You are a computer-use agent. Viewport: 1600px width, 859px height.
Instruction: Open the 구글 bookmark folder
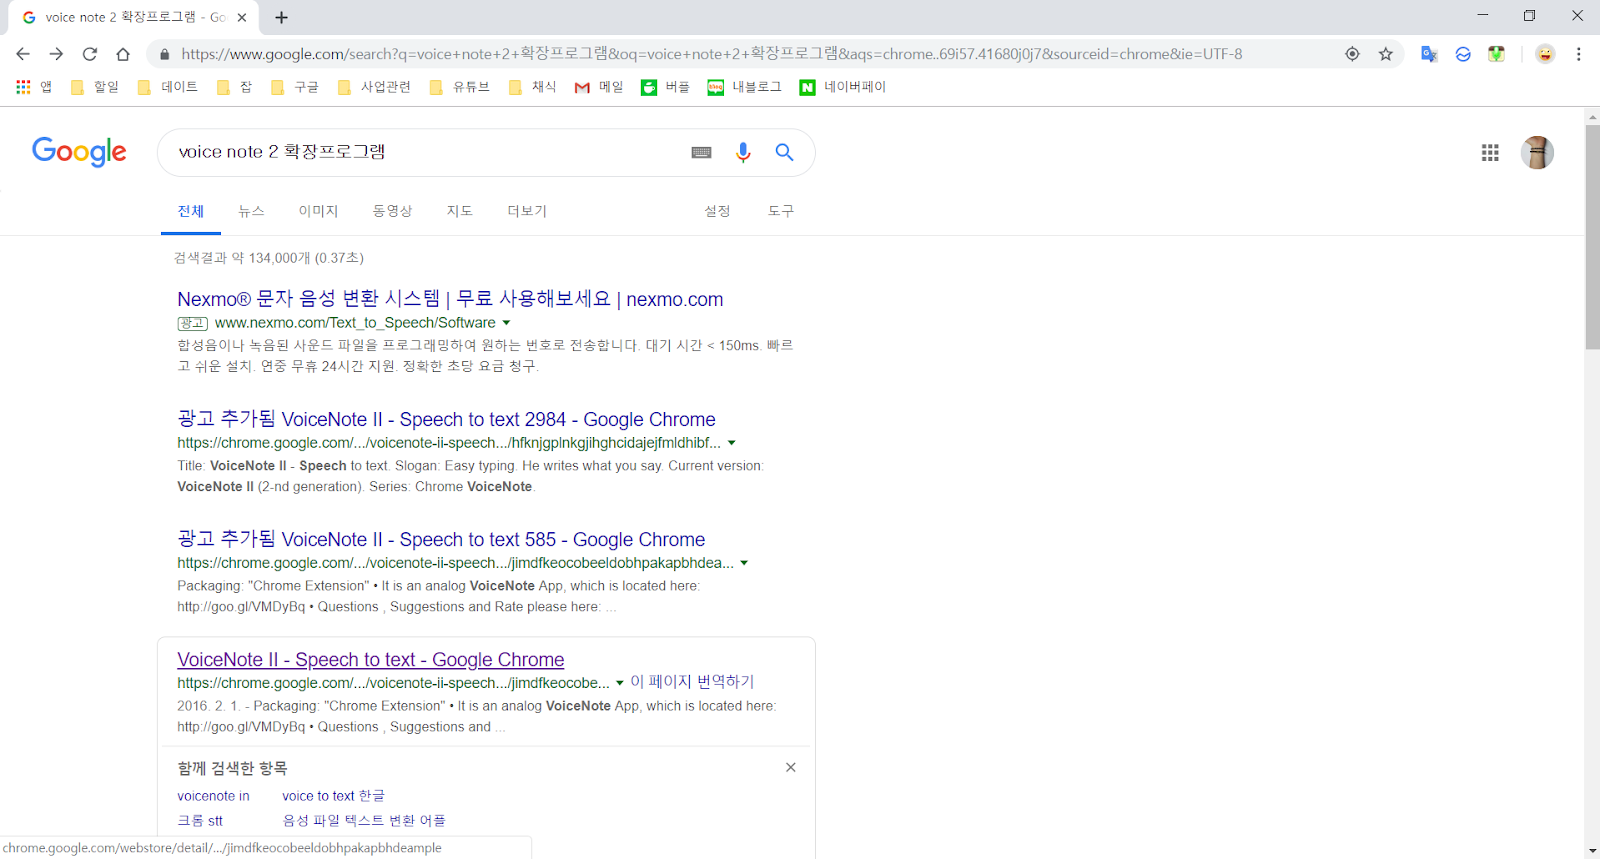pos(295,87)
